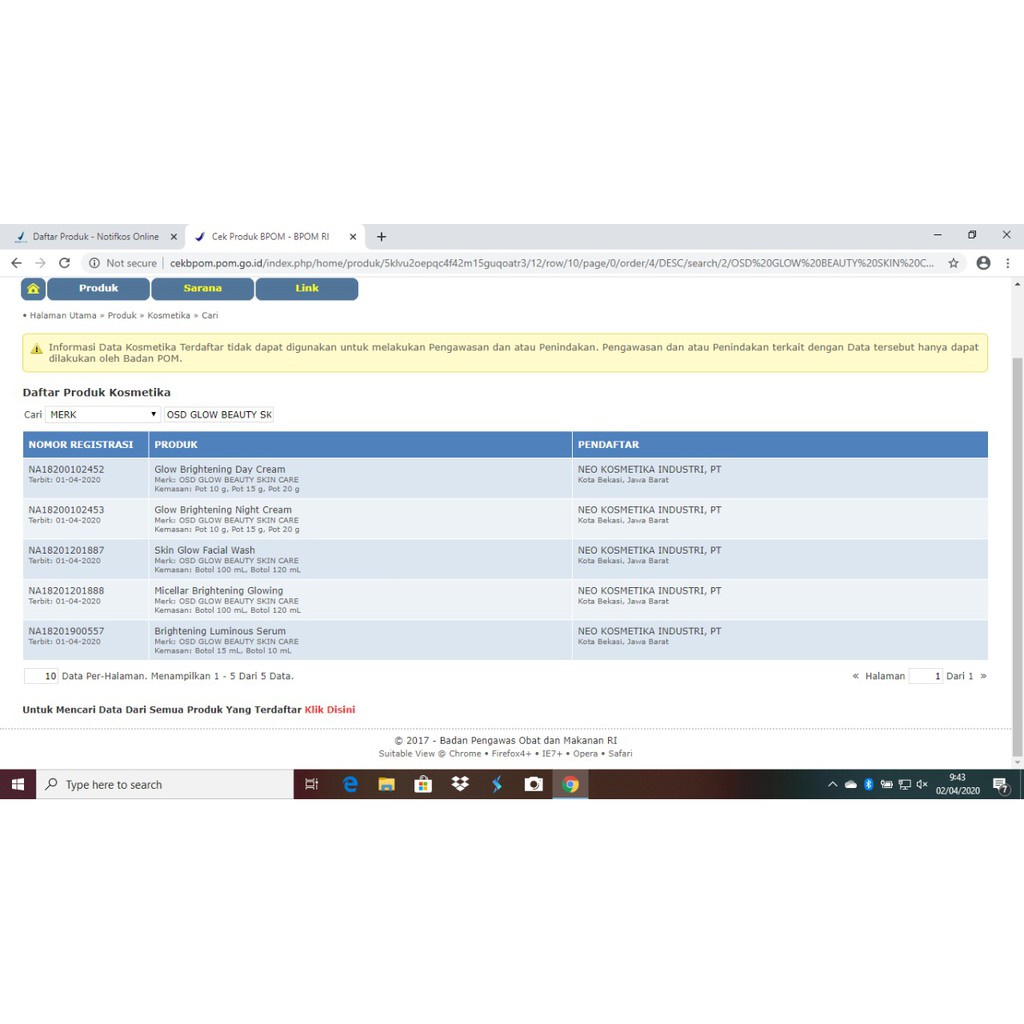Open the network tray icon

pos(904,784)
